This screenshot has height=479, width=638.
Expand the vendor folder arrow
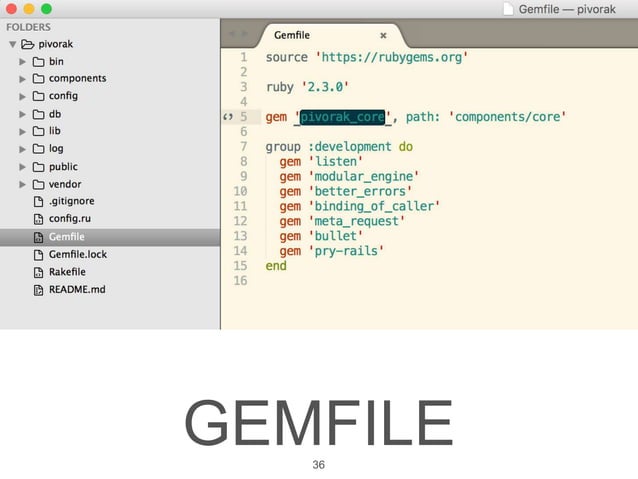tap(22, 185)
